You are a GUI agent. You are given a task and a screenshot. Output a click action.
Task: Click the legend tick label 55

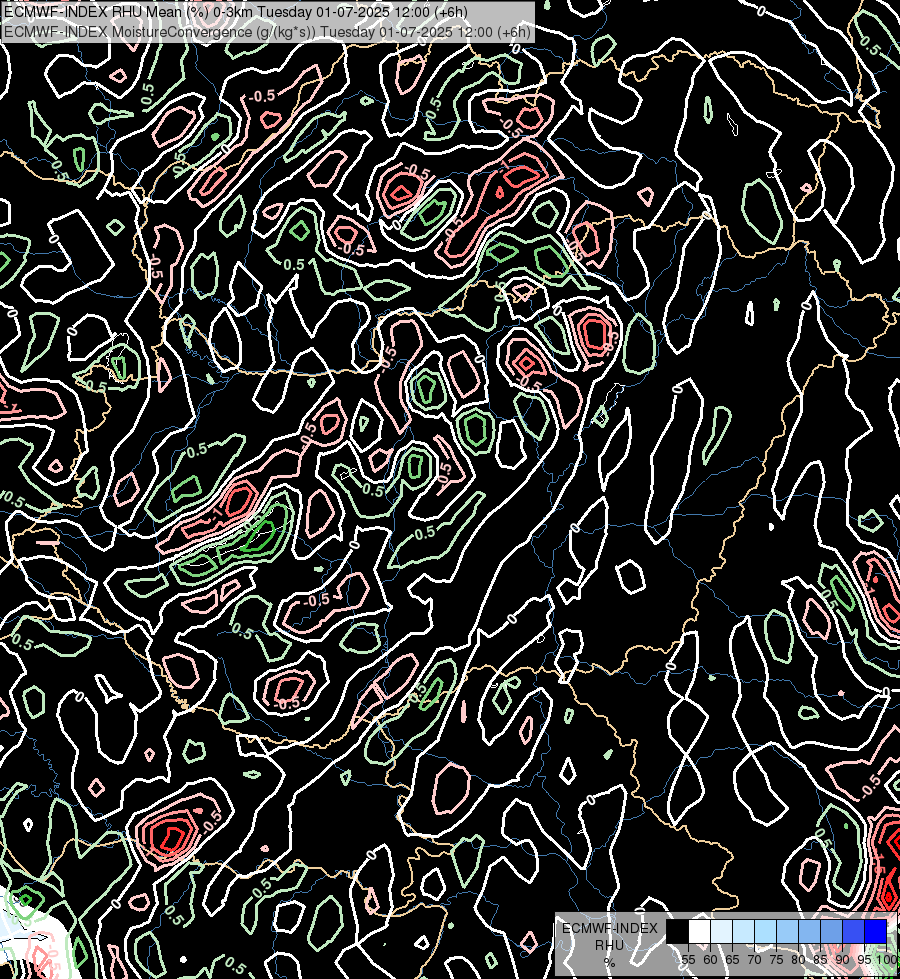coord(688,960)
